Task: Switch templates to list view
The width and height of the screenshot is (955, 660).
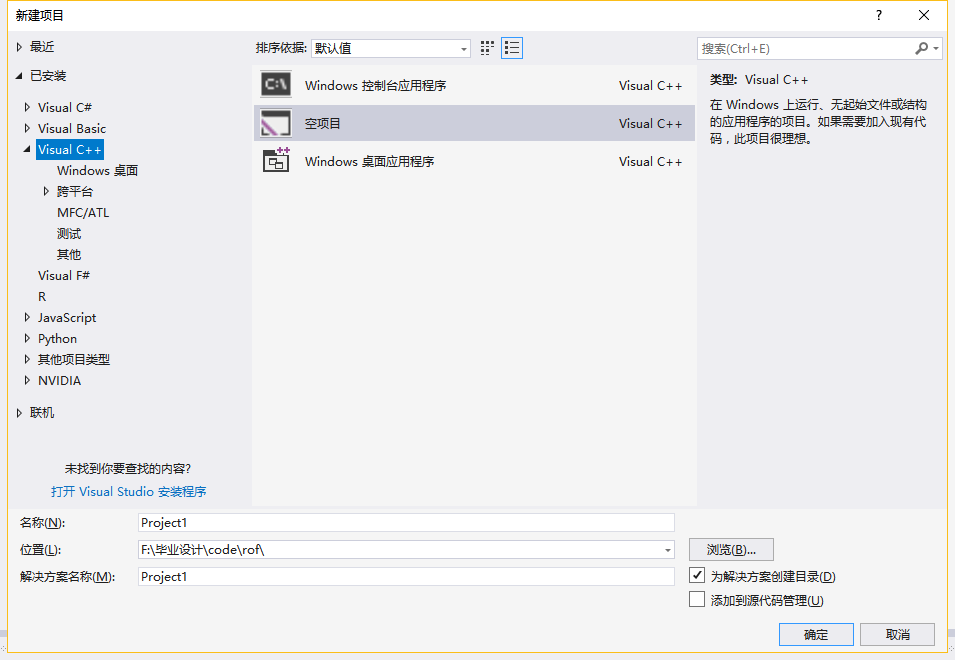Action: (x=512, y=47)
